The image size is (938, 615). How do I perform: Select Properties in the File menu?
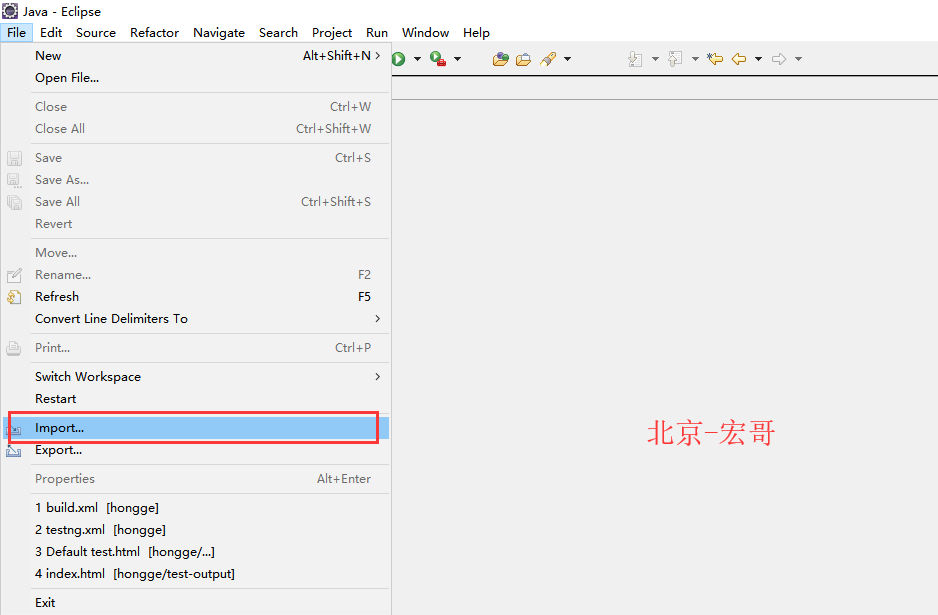coord(196,479)
